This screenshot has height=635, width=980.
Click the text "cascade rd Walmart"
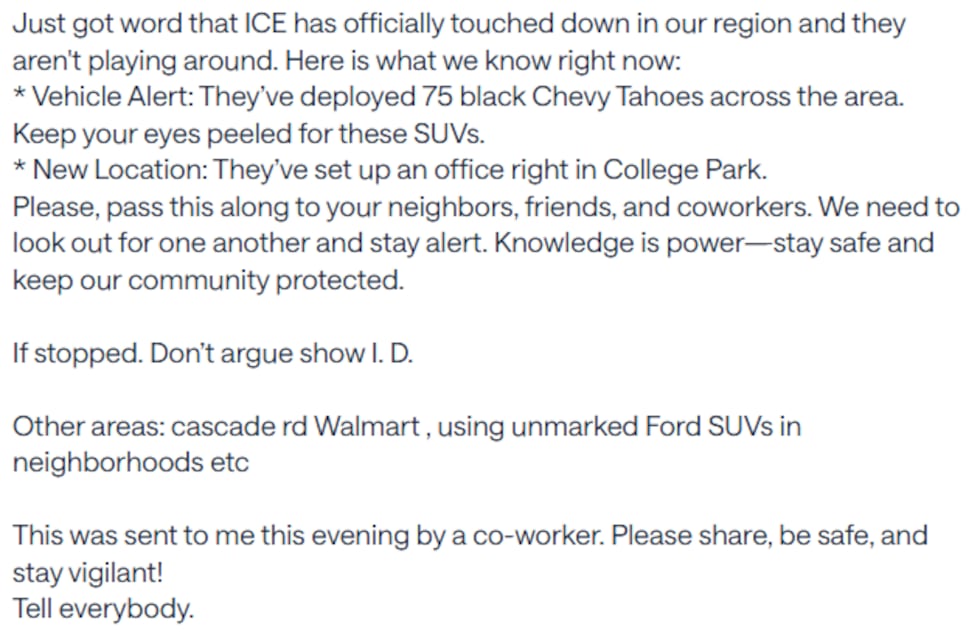point(296,427)
